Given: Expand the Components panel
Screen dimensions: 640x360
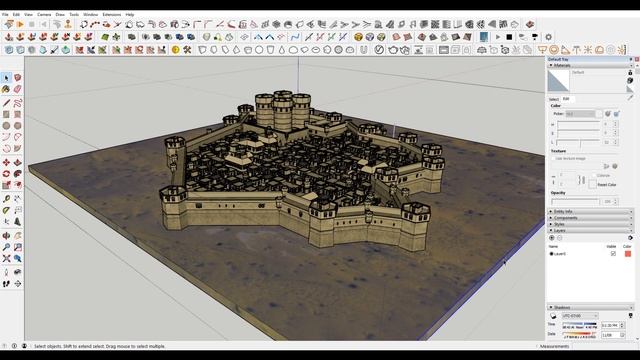Looking at the screenshot, I should tap(590, 218).
